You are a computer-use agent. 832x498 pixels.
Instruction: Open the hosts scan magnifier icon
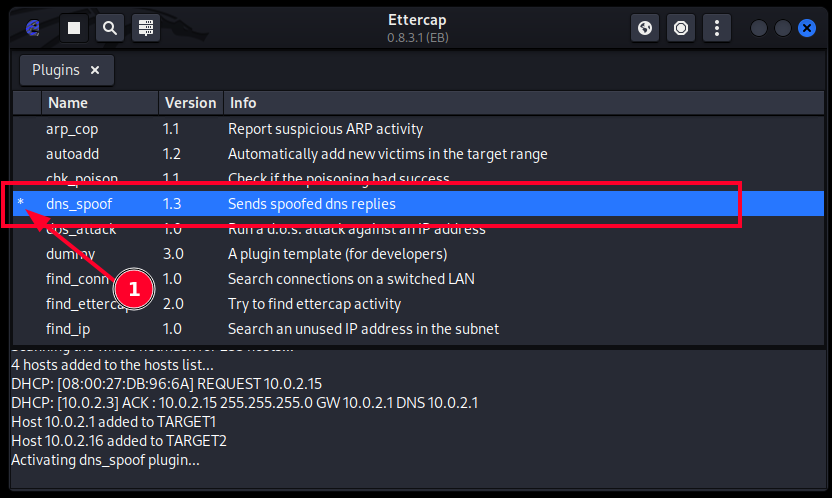coord(109,28)
